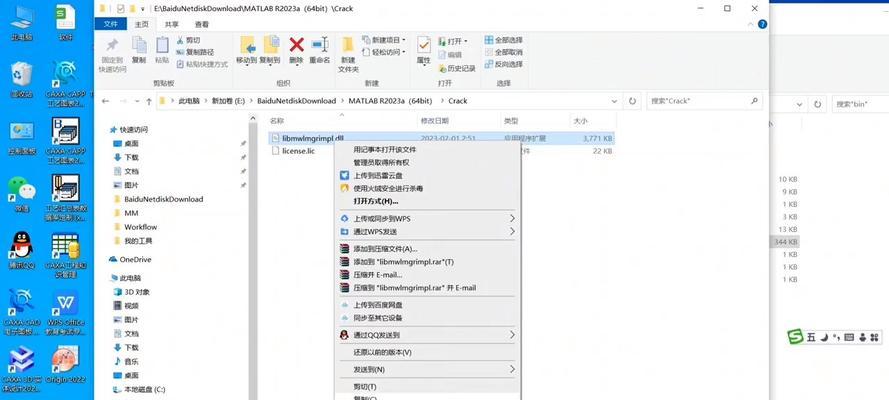Open Help with the blue question icon
This screenshot has height=400, width=889.
coord(763,24)
